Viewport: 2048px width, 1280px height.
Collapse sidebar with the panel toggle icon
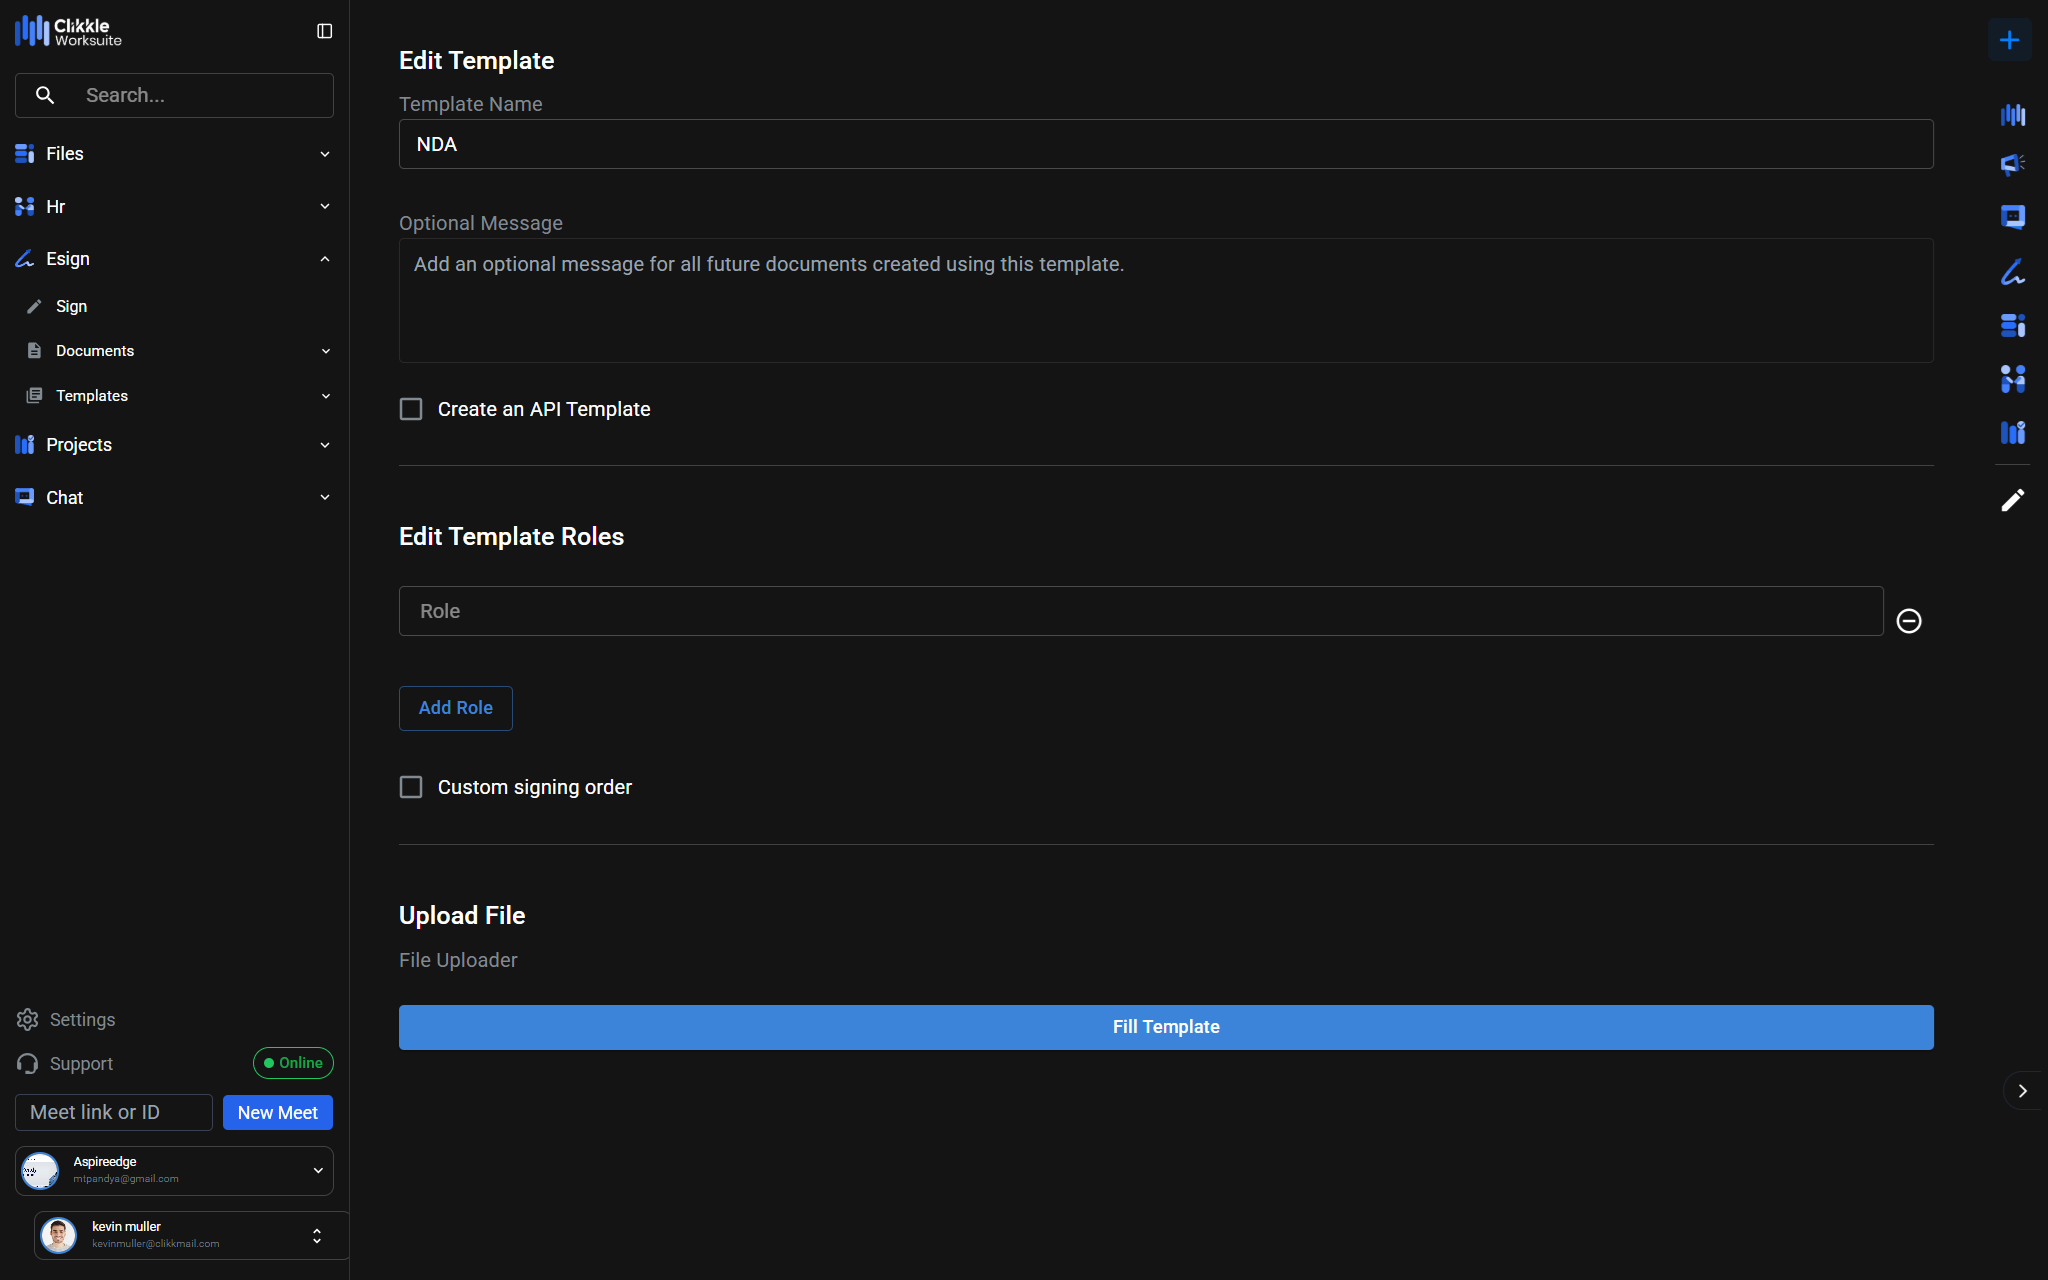point(324,31)
